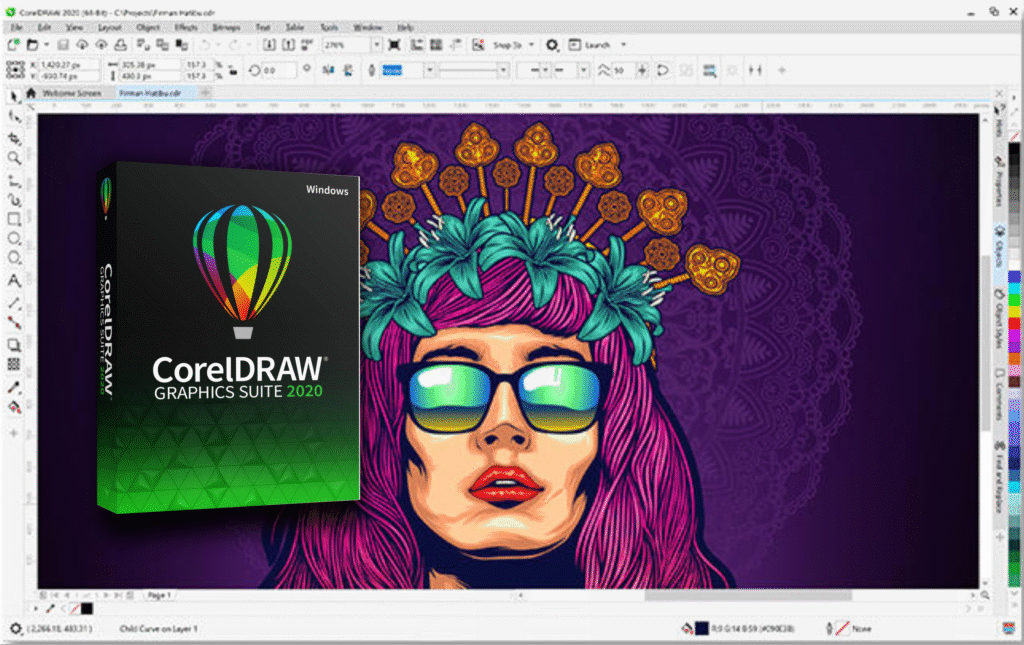This screenshot has width=1024, height=645.
Task: Open the Bitmaps menu
Action: (x=227, y=27)
